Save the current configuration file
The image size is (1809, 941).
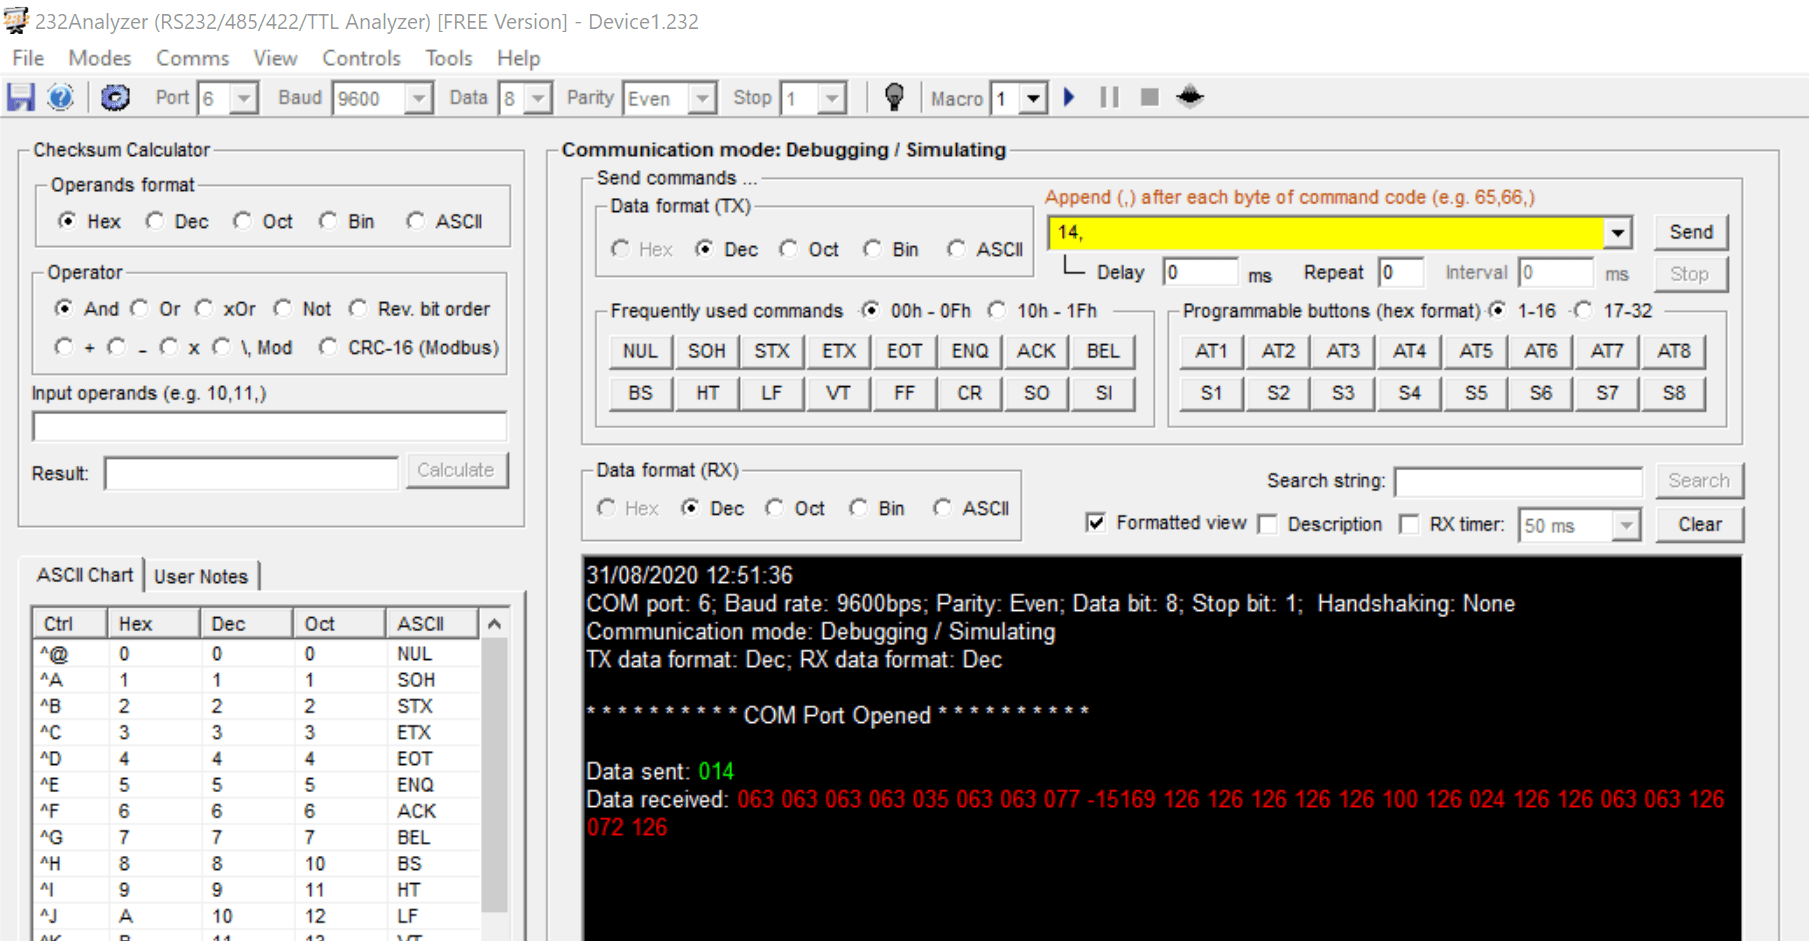coord(19,96)
